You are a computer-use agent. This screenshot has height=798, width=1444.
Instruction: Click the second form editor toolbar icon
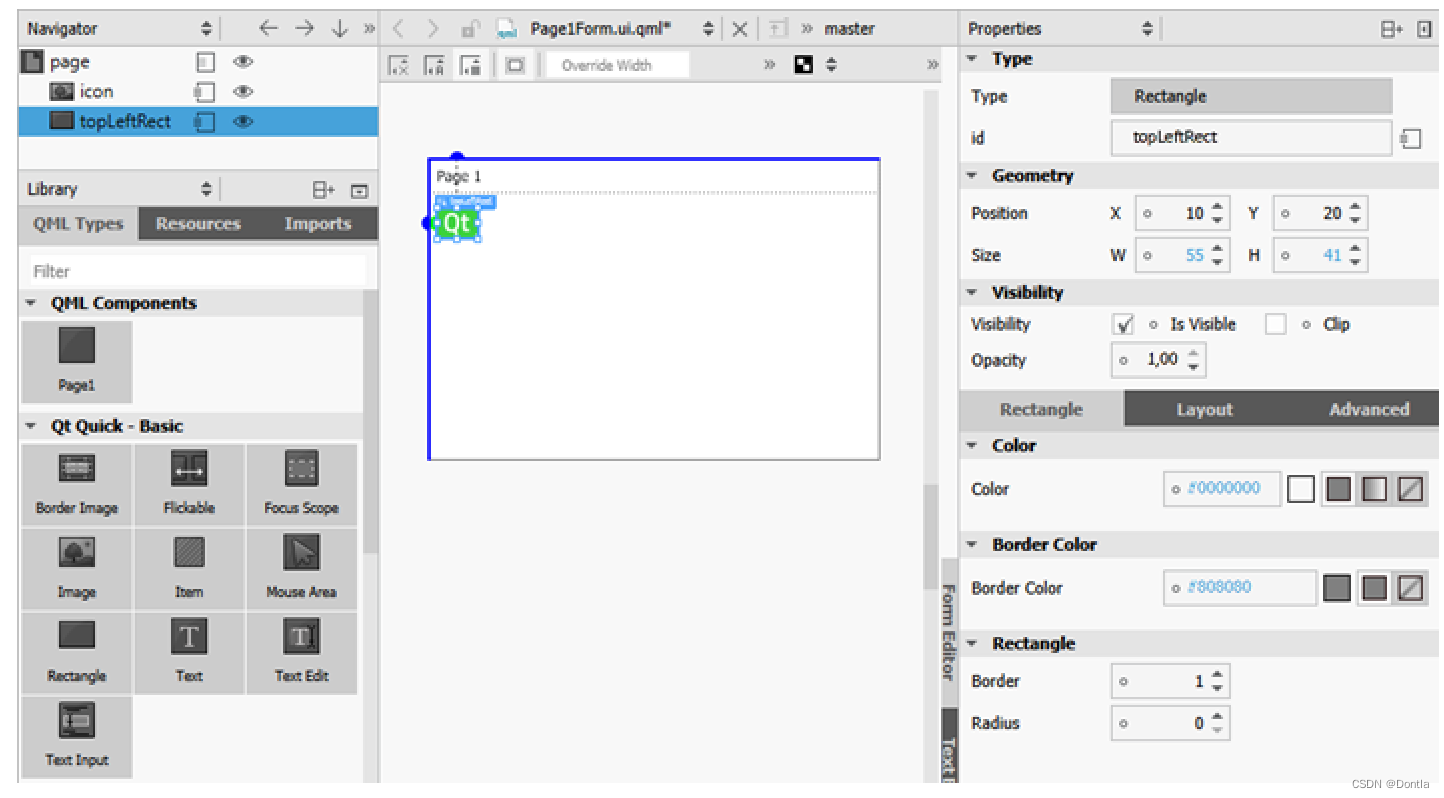coord(434,66)
